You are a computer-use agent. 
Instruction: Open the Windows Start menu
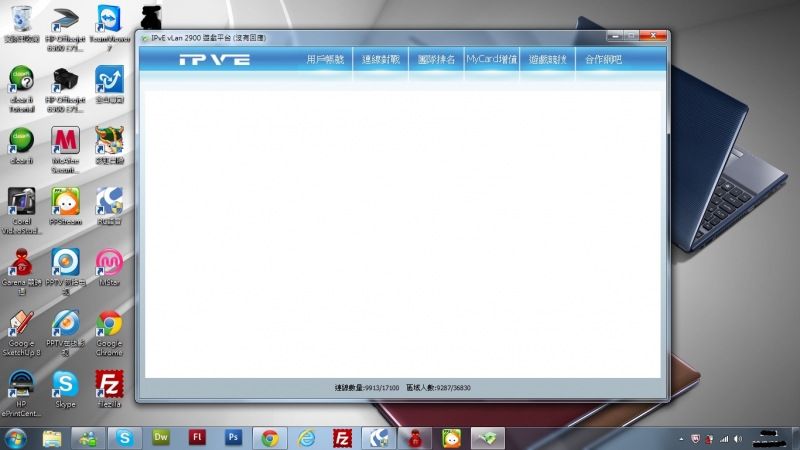click(15, 438)
